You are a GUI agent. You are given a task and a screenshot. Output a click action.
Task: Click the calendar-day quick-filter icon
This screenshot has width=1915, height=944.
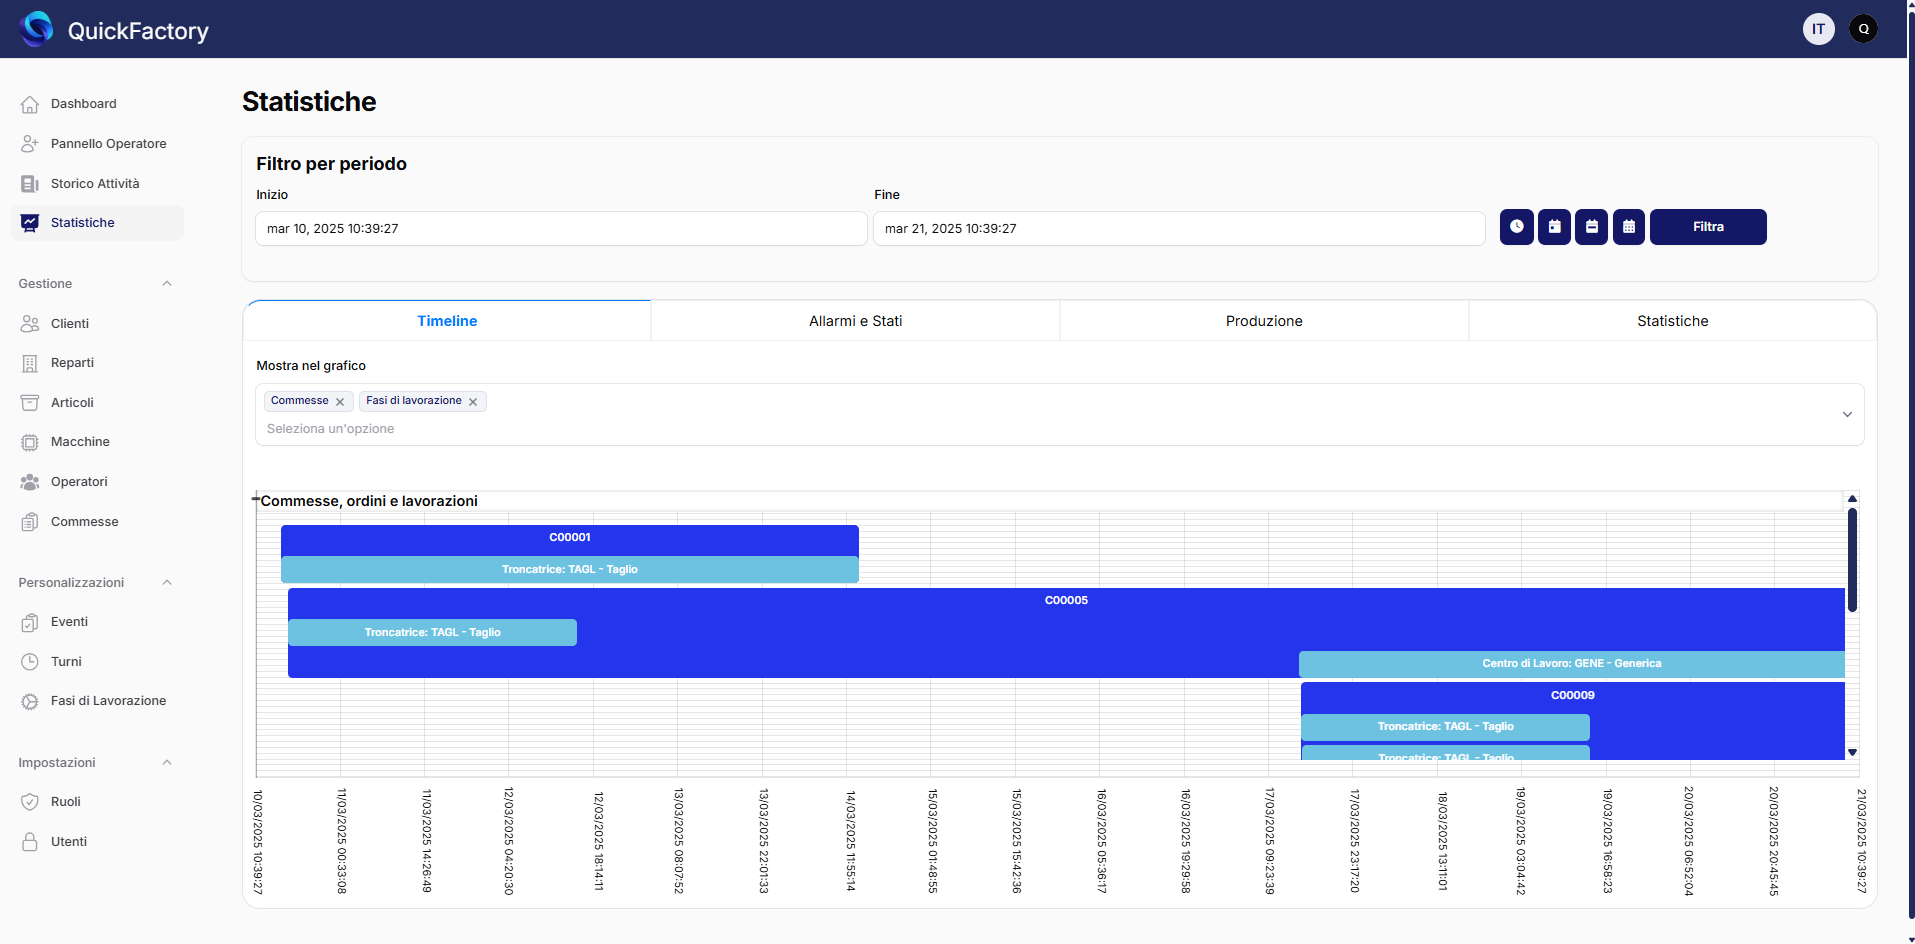click(1554, 227)
